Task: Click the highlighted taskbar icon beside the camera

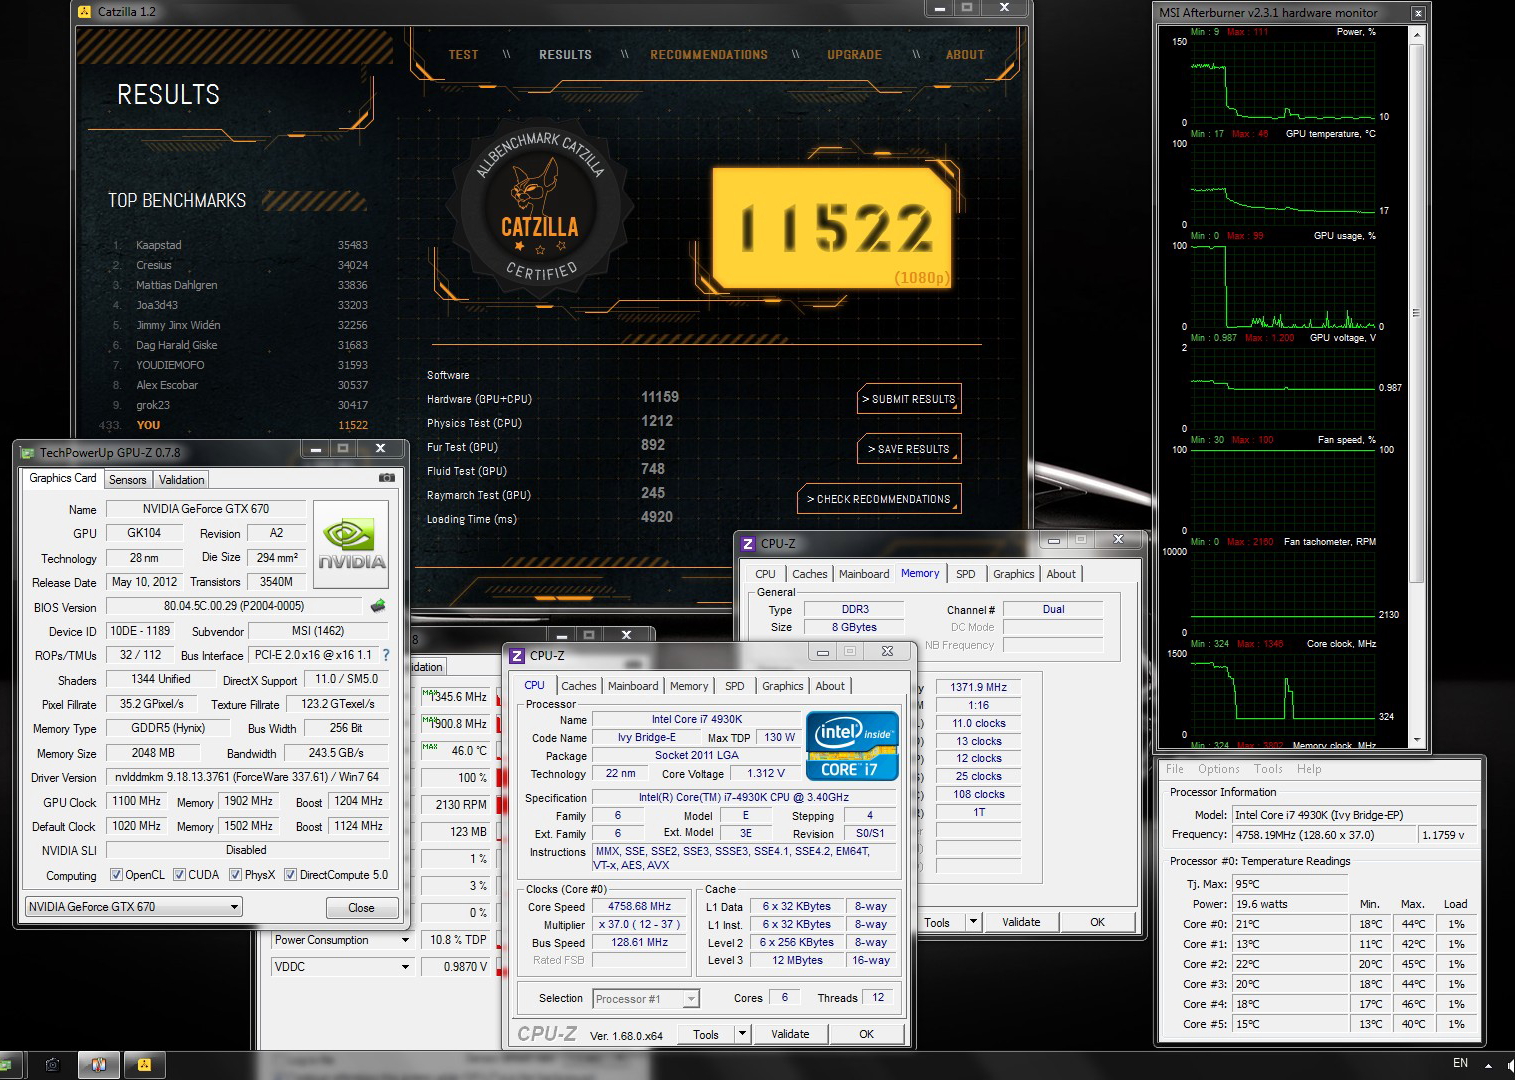Action: [x=98, y=1065]
